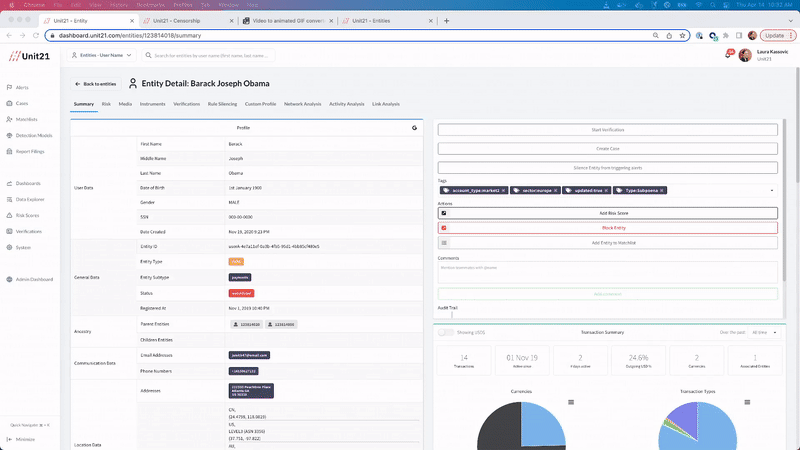800x450 pixels.
Task: Click the Block Entity button
Action: pyautogui.click(x=608, y=228)
